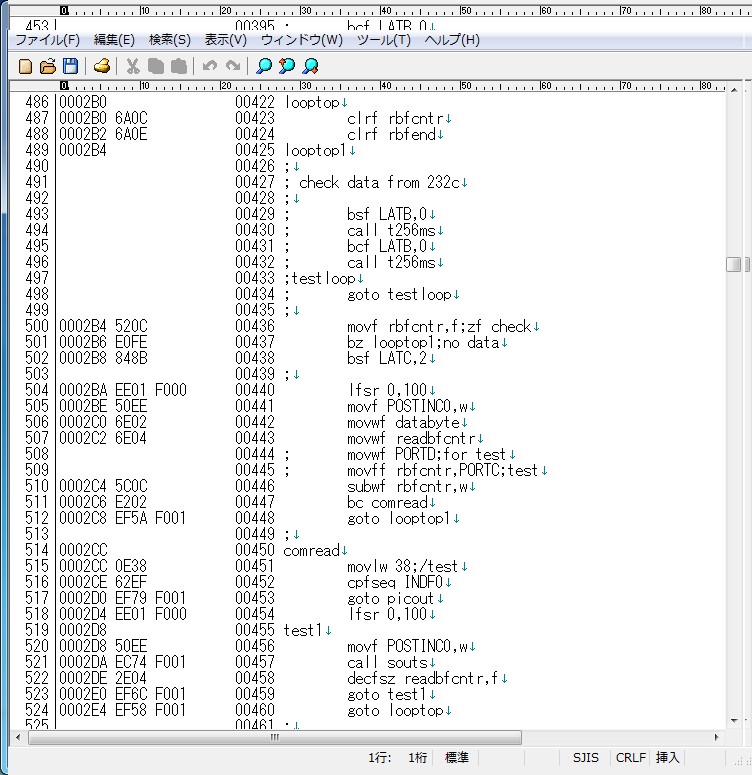Click the 'goto looptop1' line
This screenshot has height=775, width=752.
(x=399, y=518)
